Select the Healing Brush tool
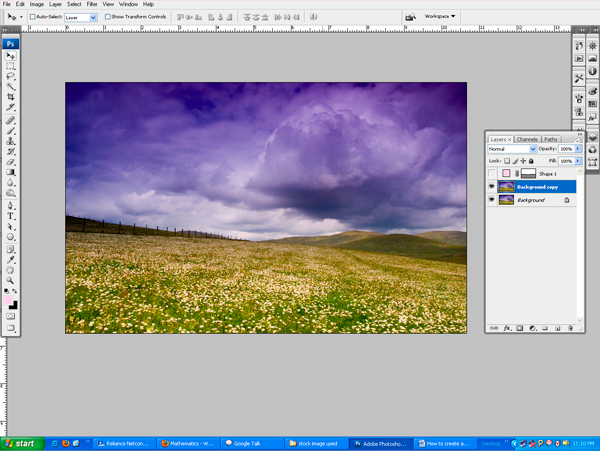600x451 pixels. click(11, 120)
